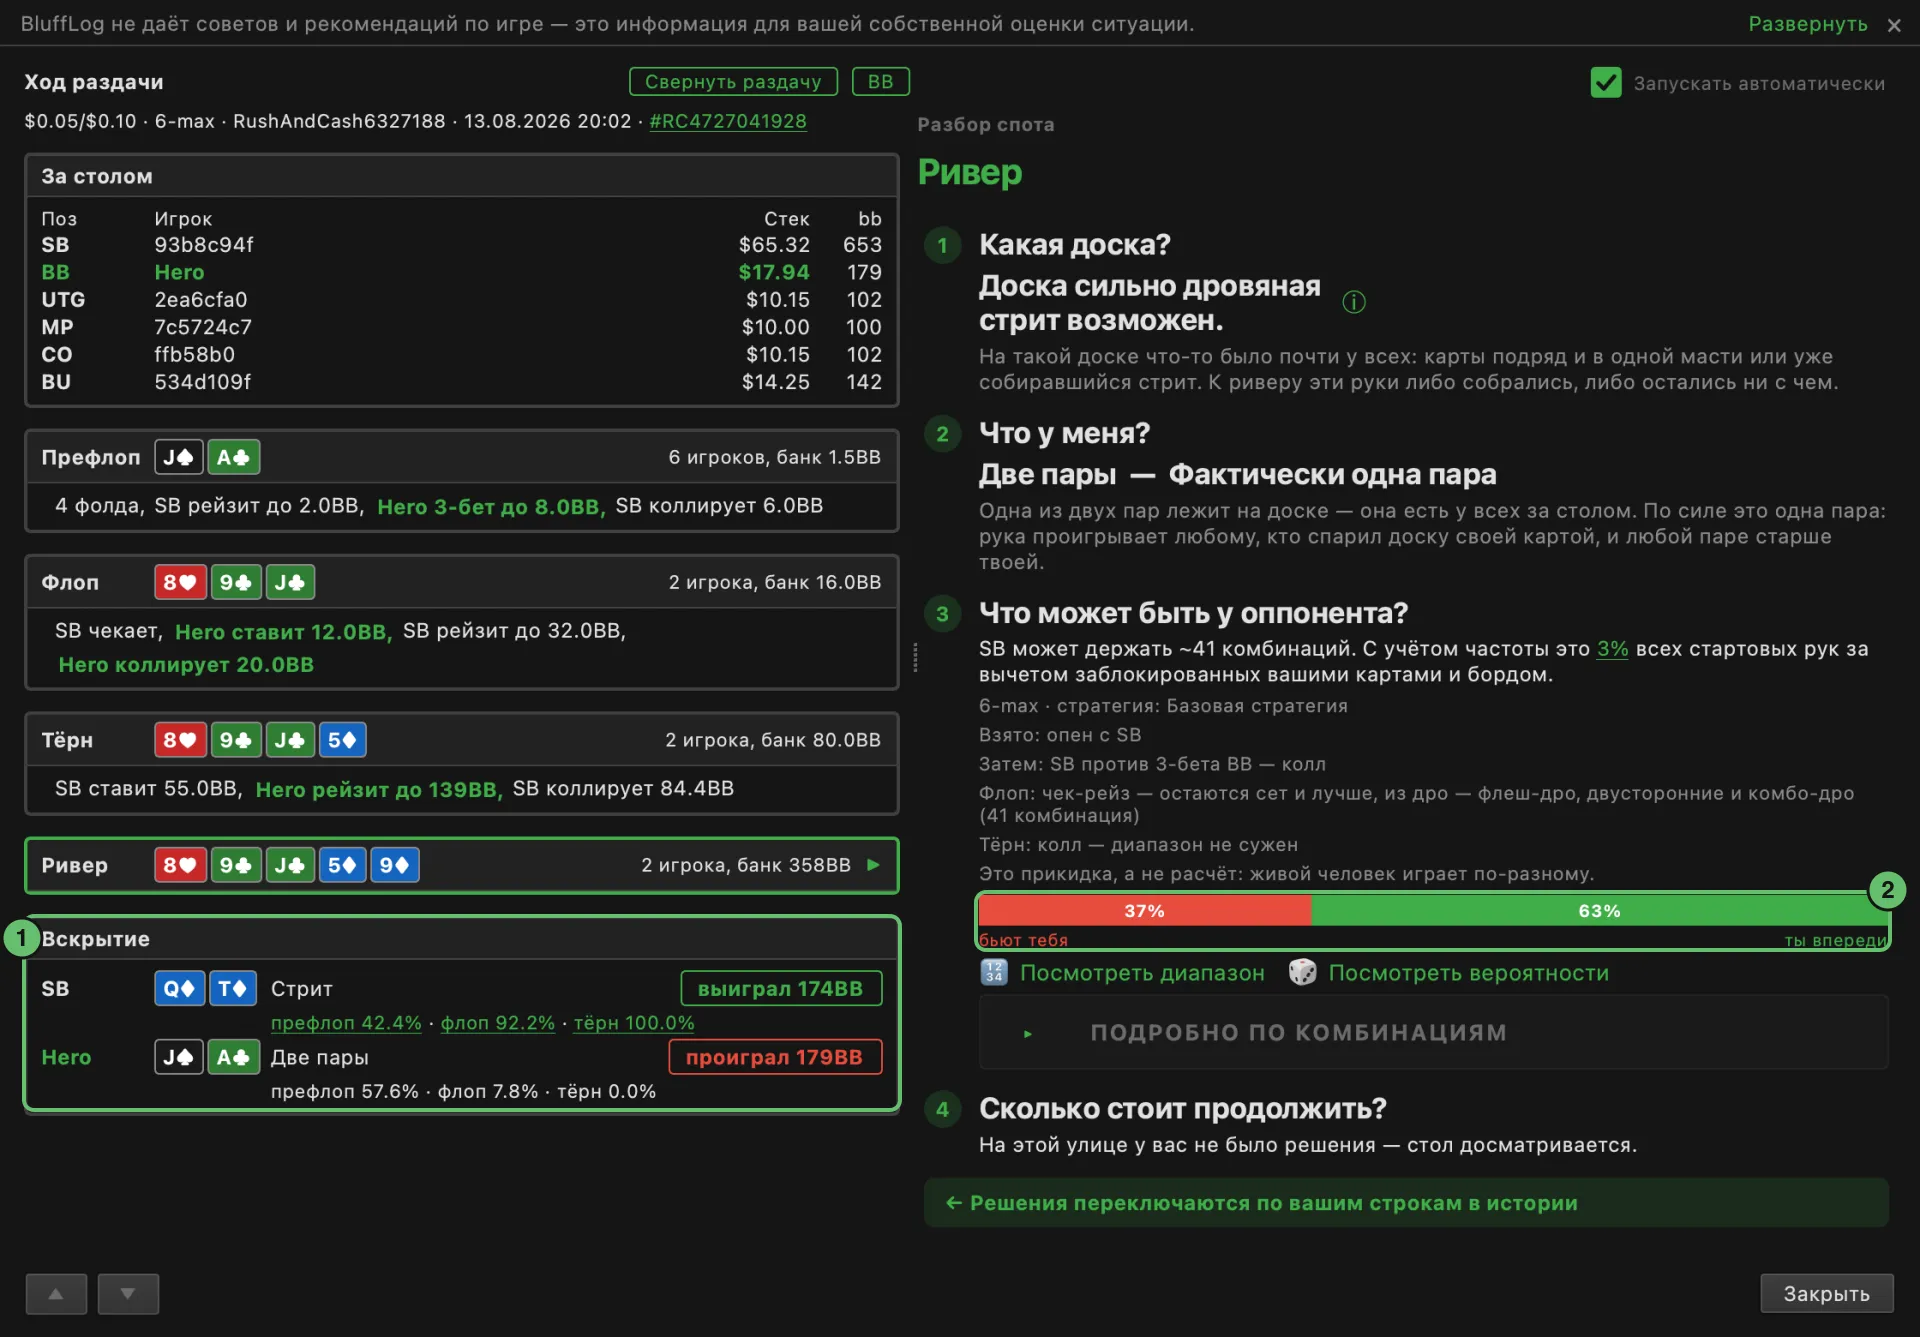1920x1337 pixels.
Task: Close the BluffLog disclaimer banner with the X
Action: [x=1893, y=25]
